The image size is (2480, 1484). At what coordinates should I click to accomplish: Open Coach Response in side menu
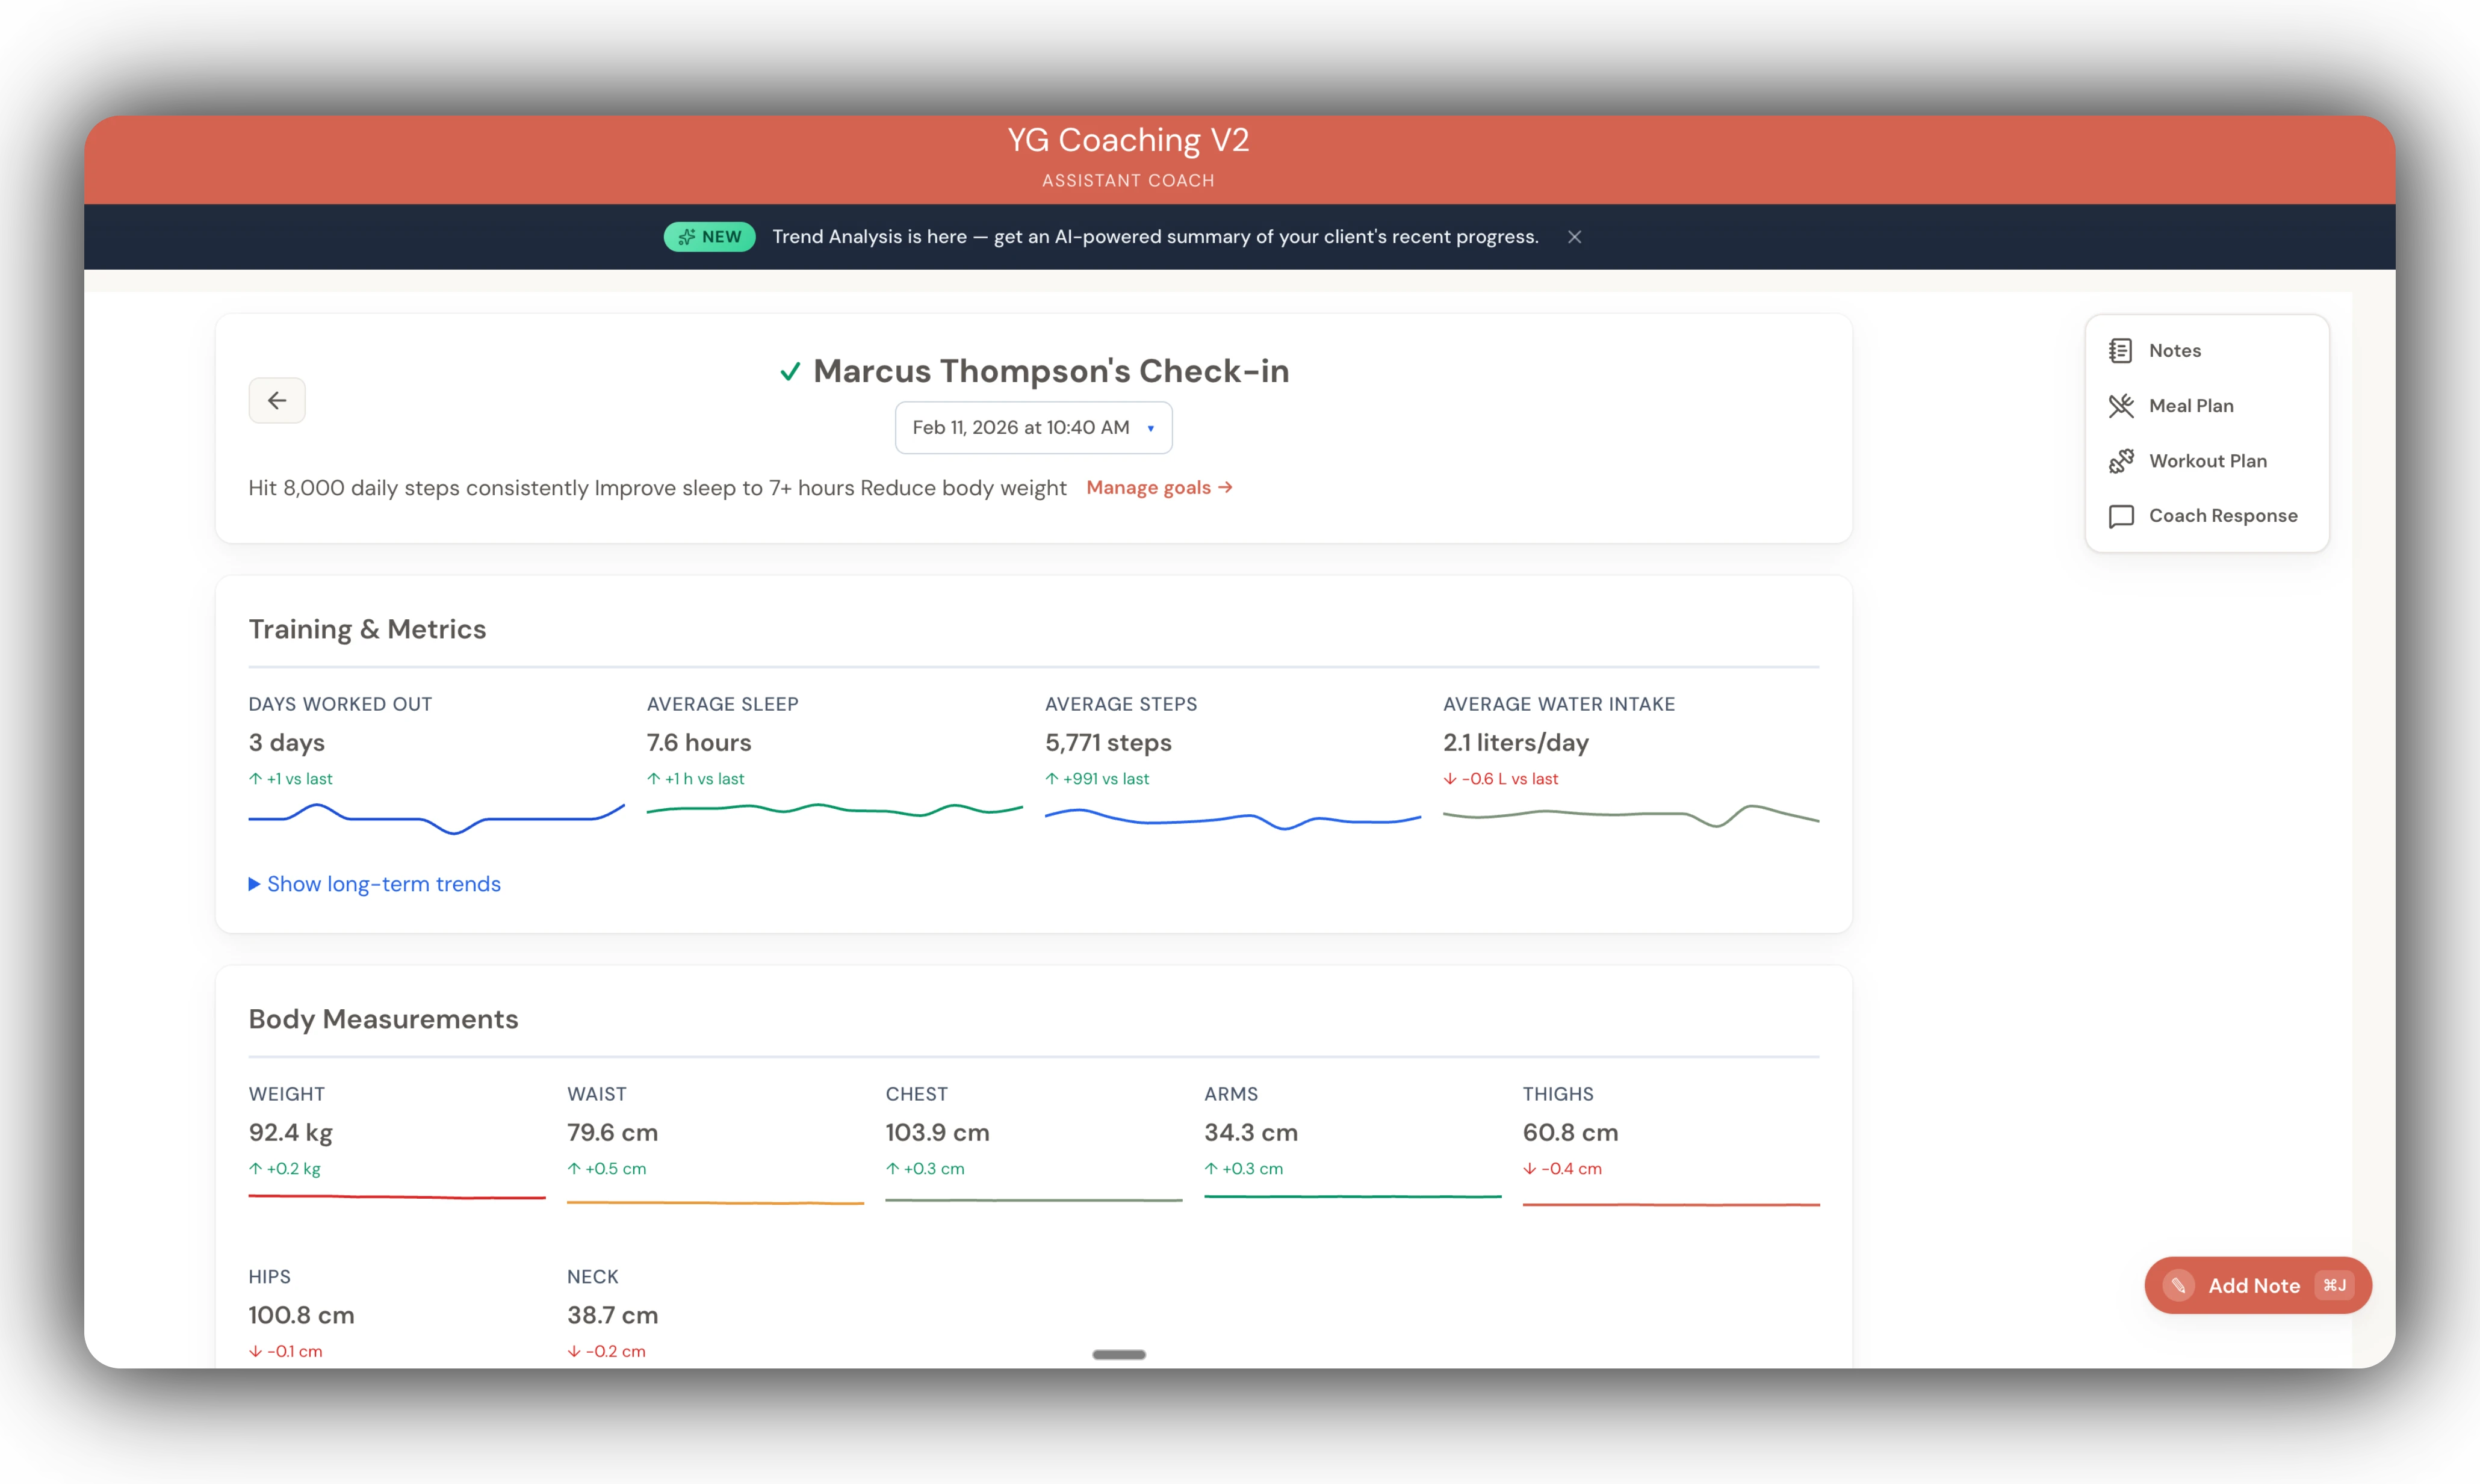2222,516
